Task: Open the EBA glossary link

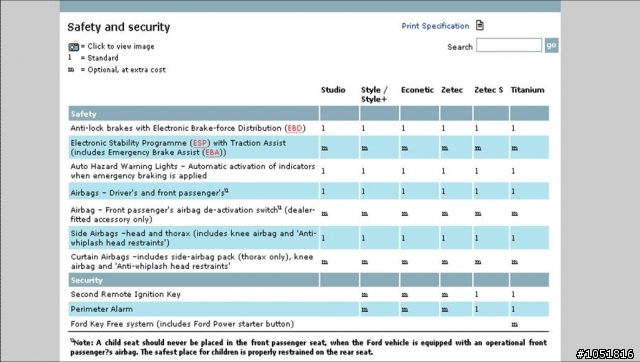Action: [212, 153]
